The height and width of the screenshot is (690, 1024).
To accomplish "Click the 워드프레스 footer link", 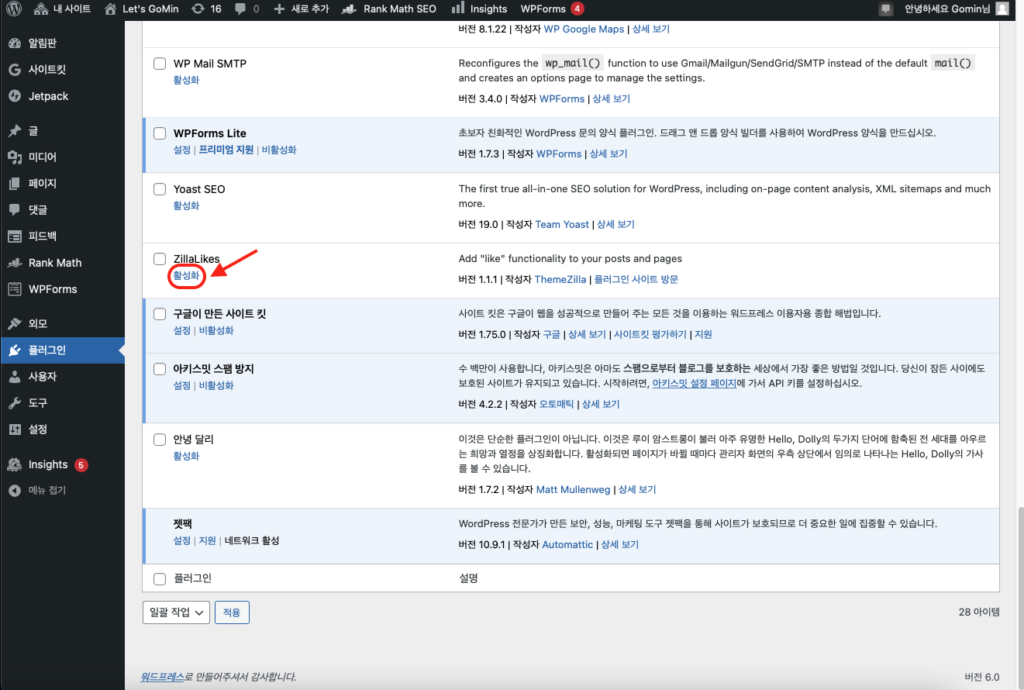I will tap(162, 677).
